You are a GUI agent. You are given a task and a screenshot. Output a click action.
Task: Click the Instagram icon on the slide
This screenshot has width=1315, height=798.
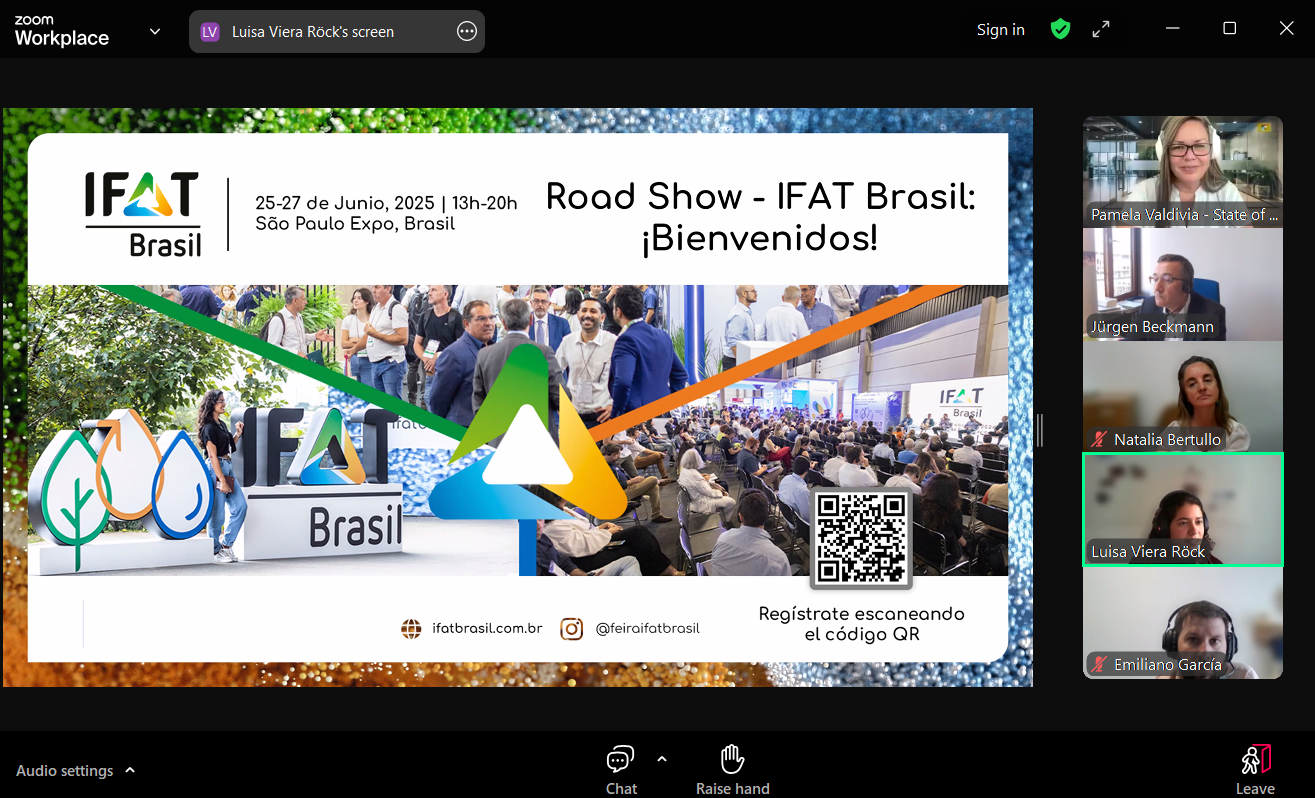[572, 629]
